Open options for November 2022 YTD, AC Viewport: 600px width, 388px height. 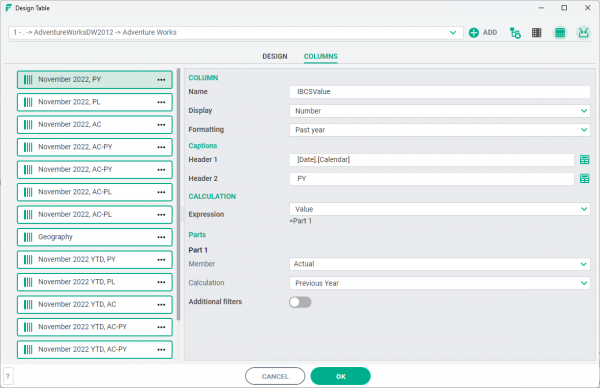[x=161, y=305]
